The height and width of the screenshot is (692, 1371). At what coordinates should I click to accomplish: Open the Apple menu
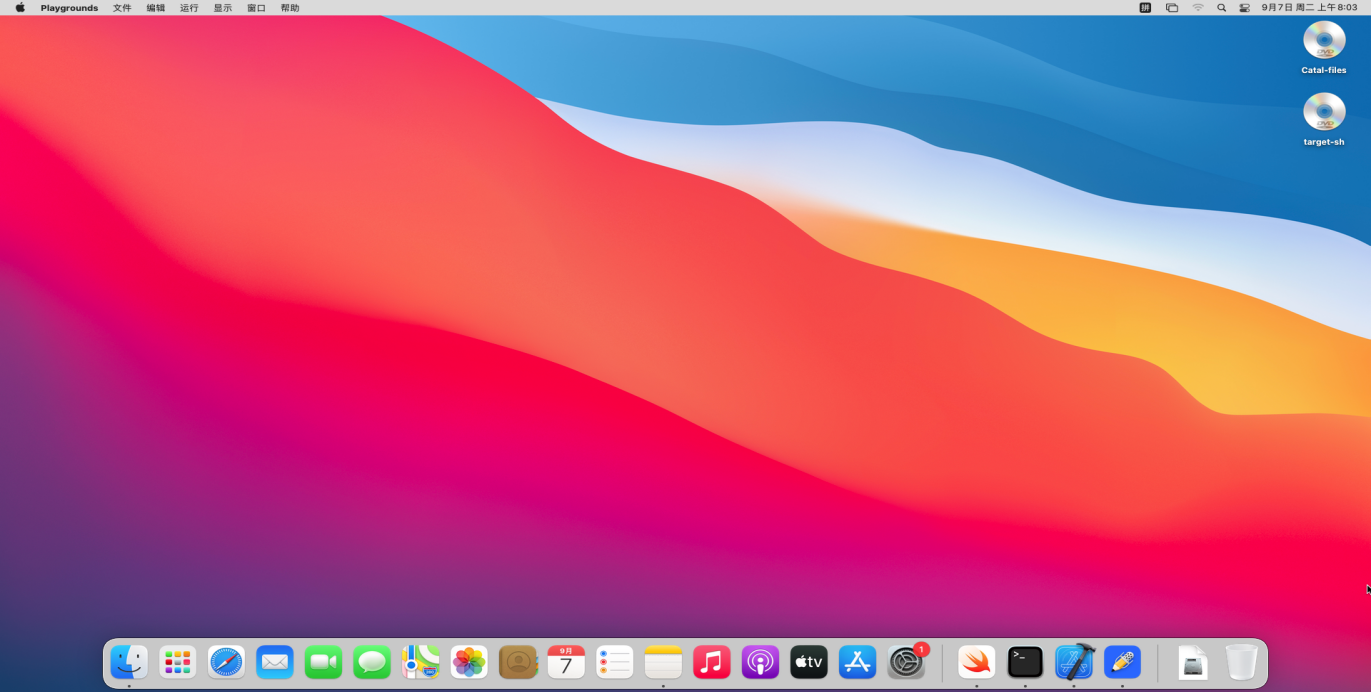pos(20,8)
